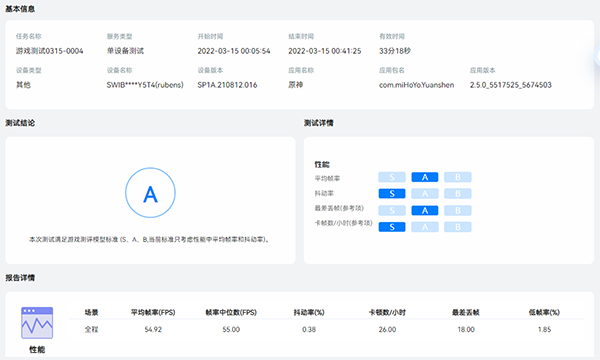Click the package name com.miHoYo.Yuanshen
The height and width of the screenshot is (360, 600).
[x=416, y=85]
